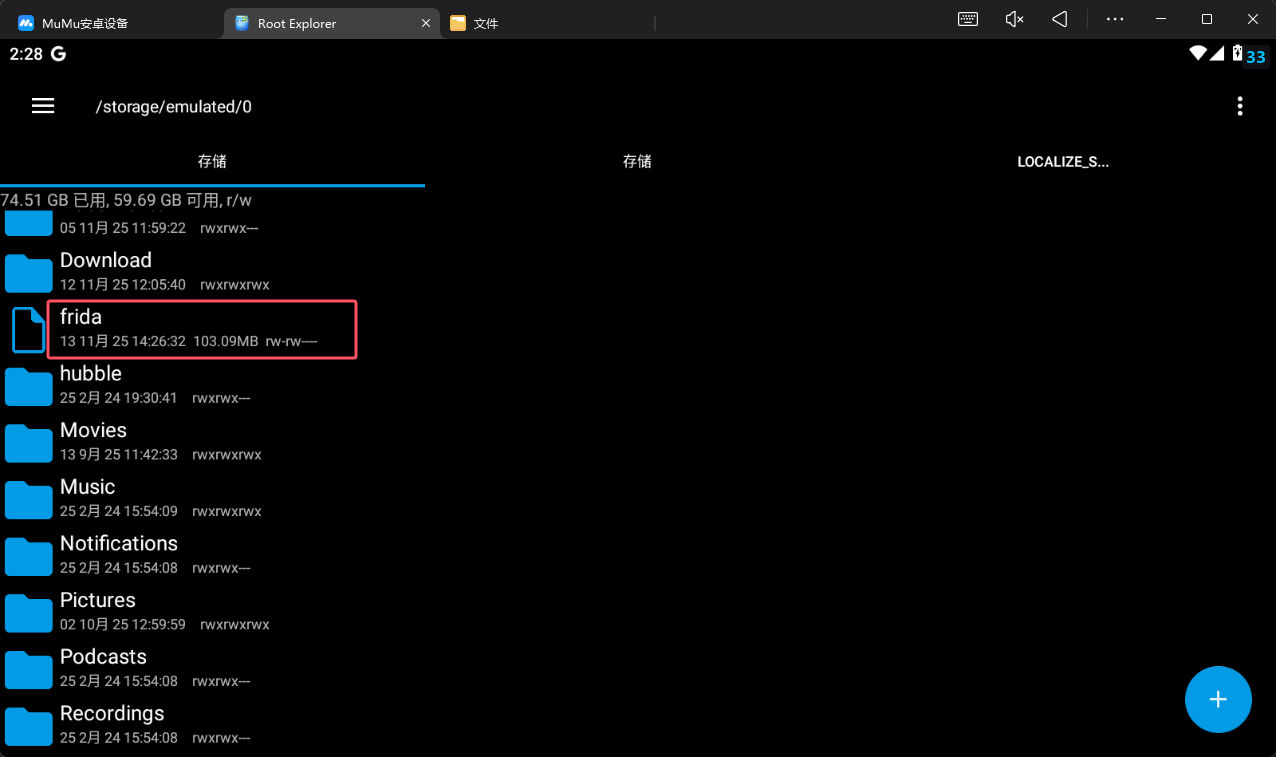
Task: Click the /storage/emulated/0 path
Action: point(174,106)
